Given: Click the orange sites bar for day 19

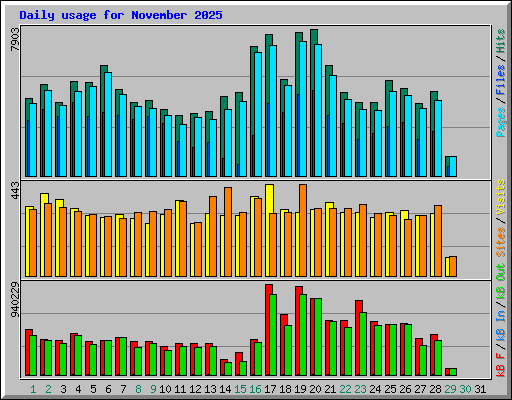Looking at the screenshot, I should pyautogui.click(x=303, y=230).
